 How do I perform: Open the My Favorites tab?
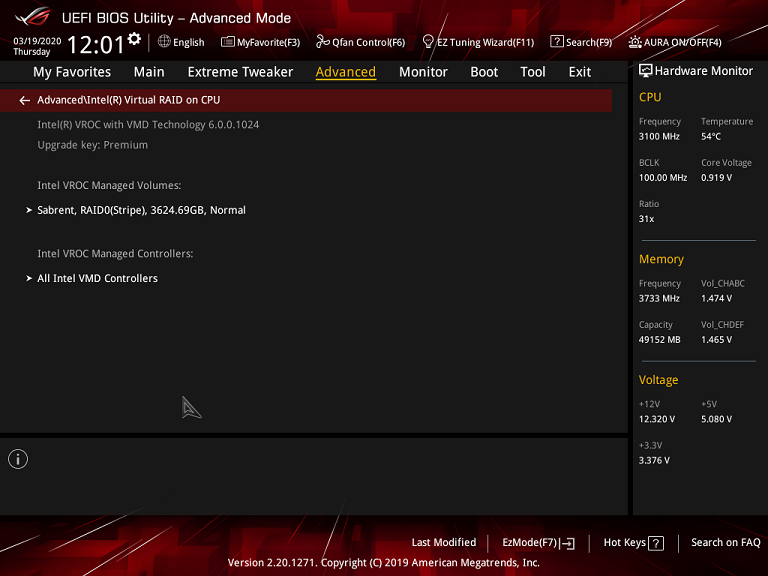[x=72, y=72]
